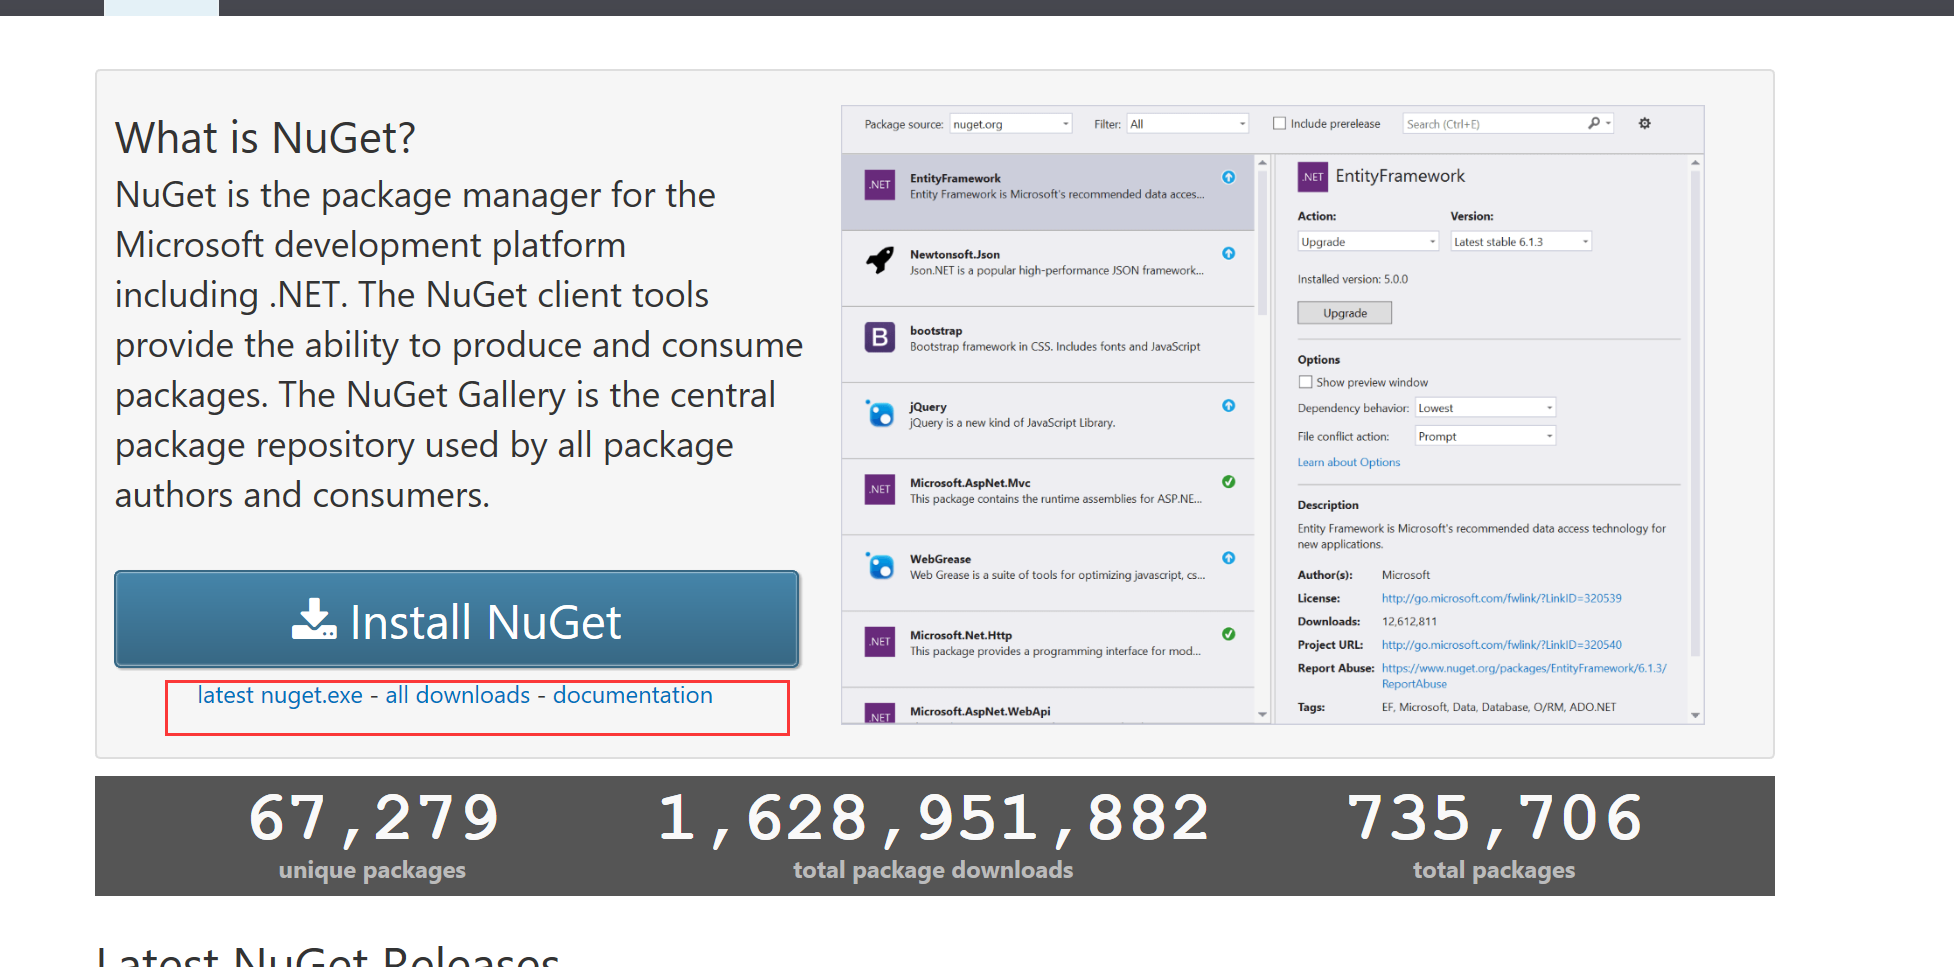
Task: Open the documentation link
Action: (x=633, y=695)
